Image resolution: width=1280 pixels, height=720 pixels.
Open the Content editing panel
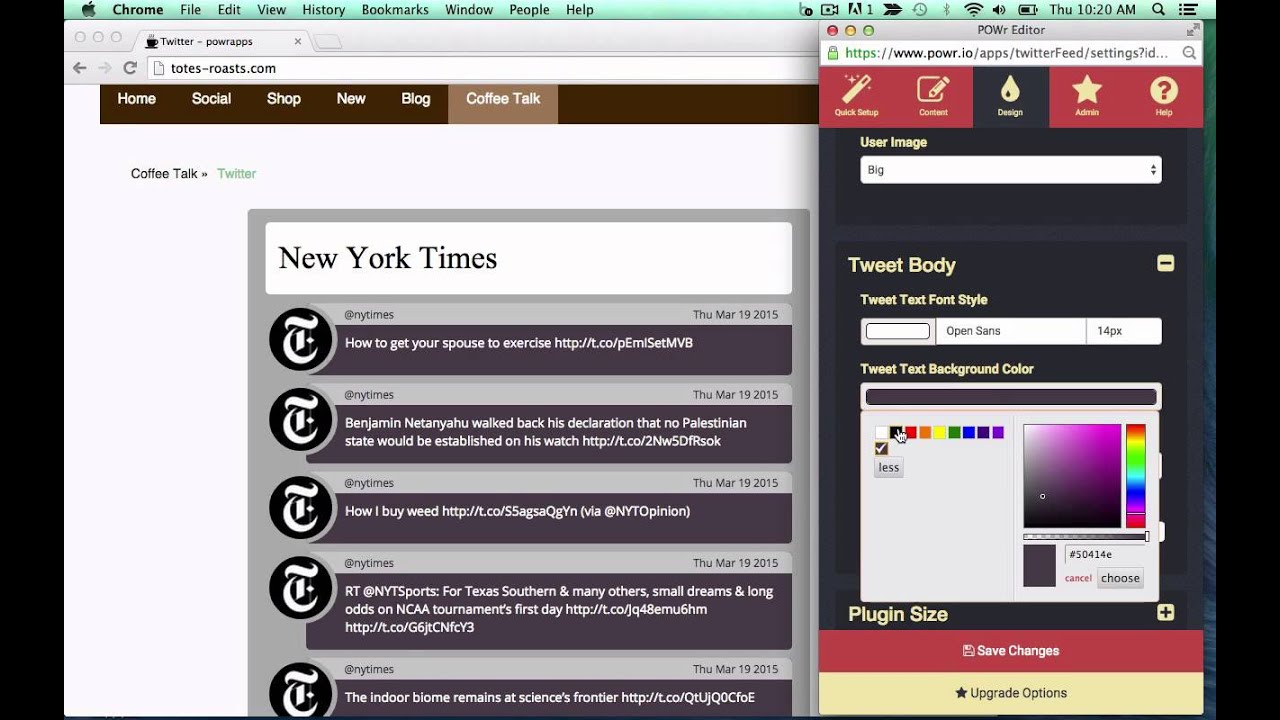(933, 96)
